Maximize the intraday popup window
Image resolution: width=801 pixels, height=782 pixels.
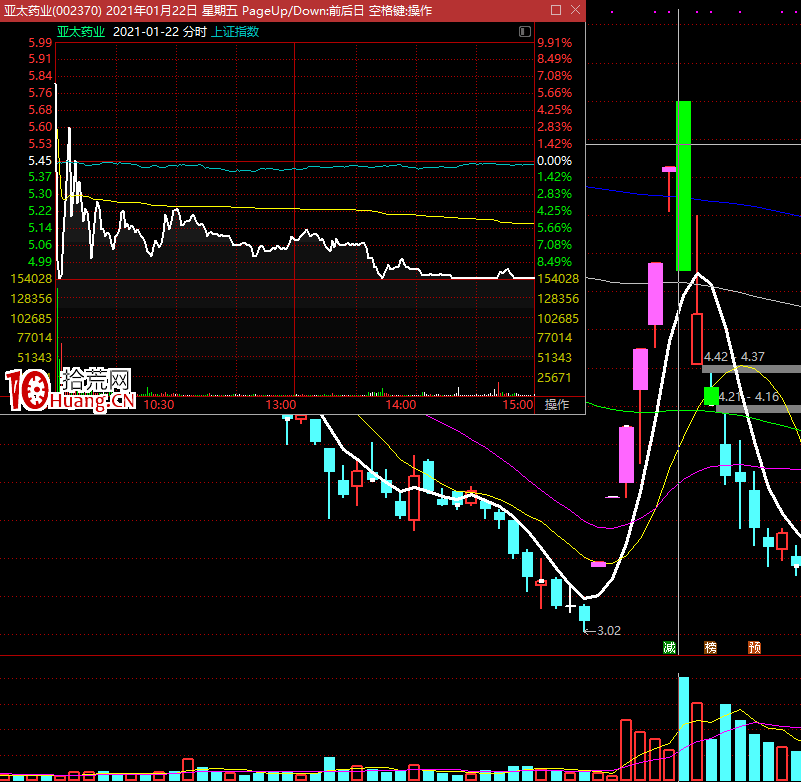point(556,10)
